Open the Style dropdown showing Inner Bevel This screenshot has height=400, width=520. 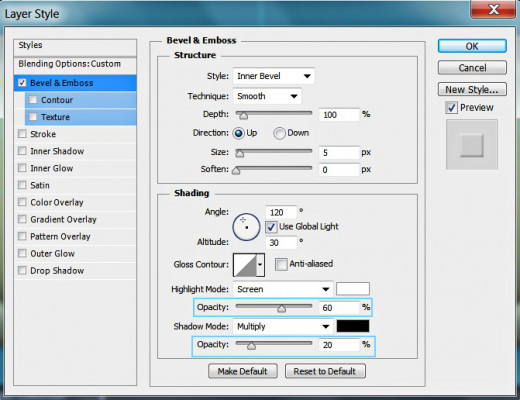coord(274,76)
